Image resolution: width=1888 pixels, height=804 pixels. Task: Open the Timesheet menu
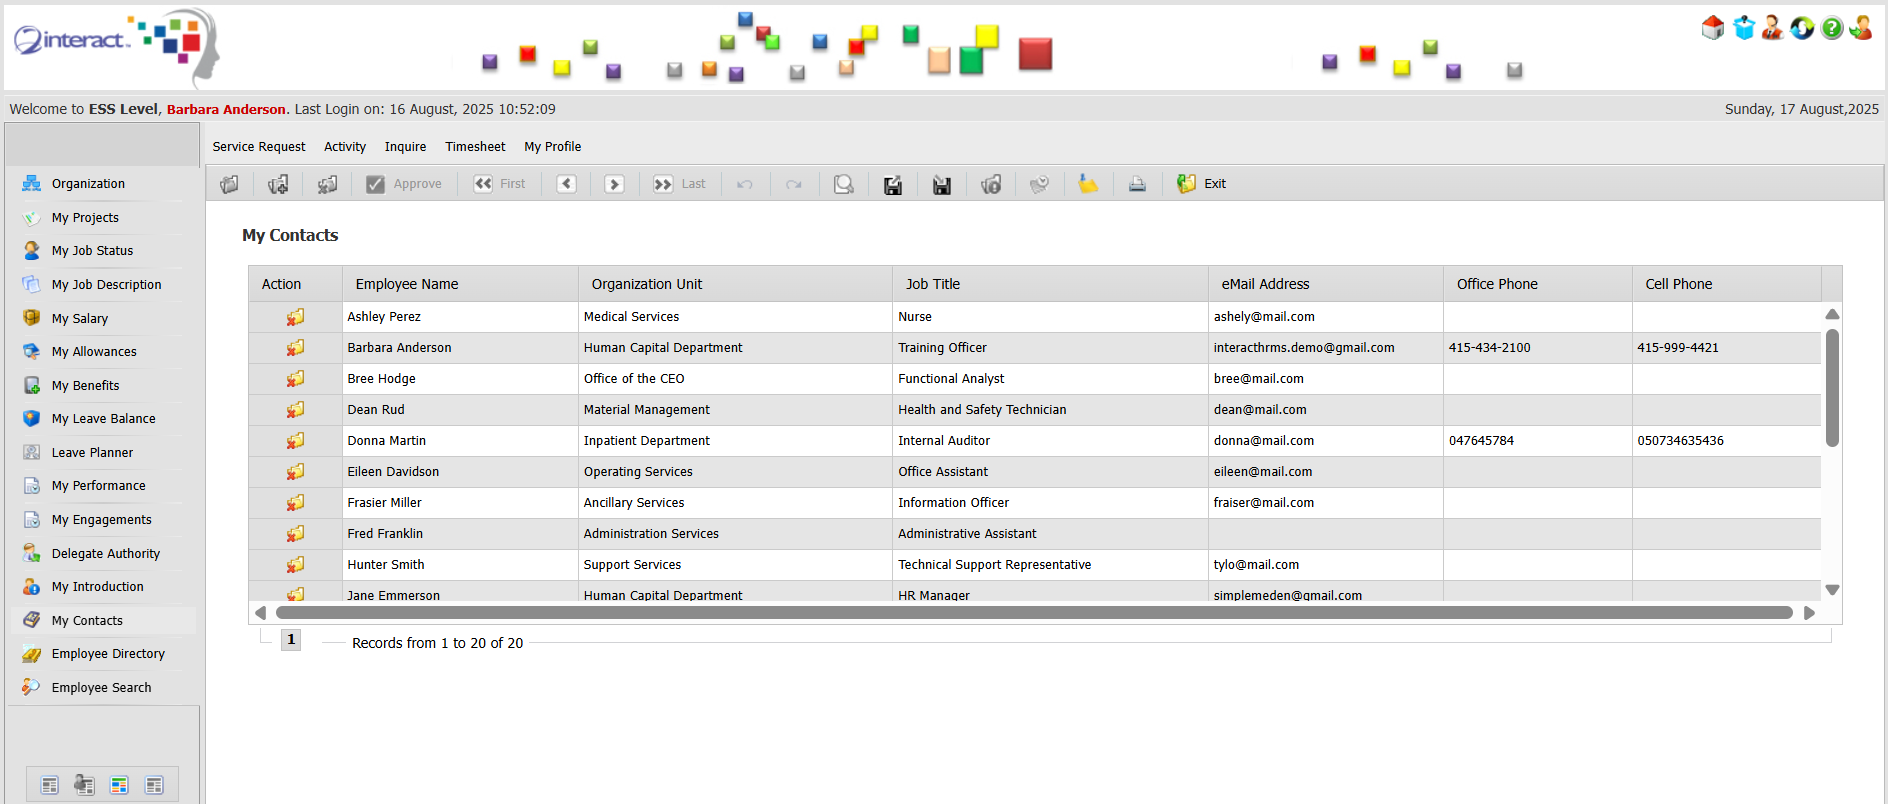pos(475,147)
